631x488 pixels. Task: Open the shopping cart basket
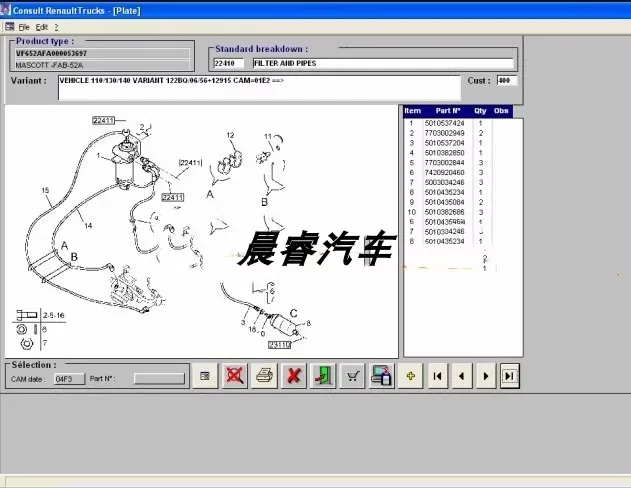353,376
